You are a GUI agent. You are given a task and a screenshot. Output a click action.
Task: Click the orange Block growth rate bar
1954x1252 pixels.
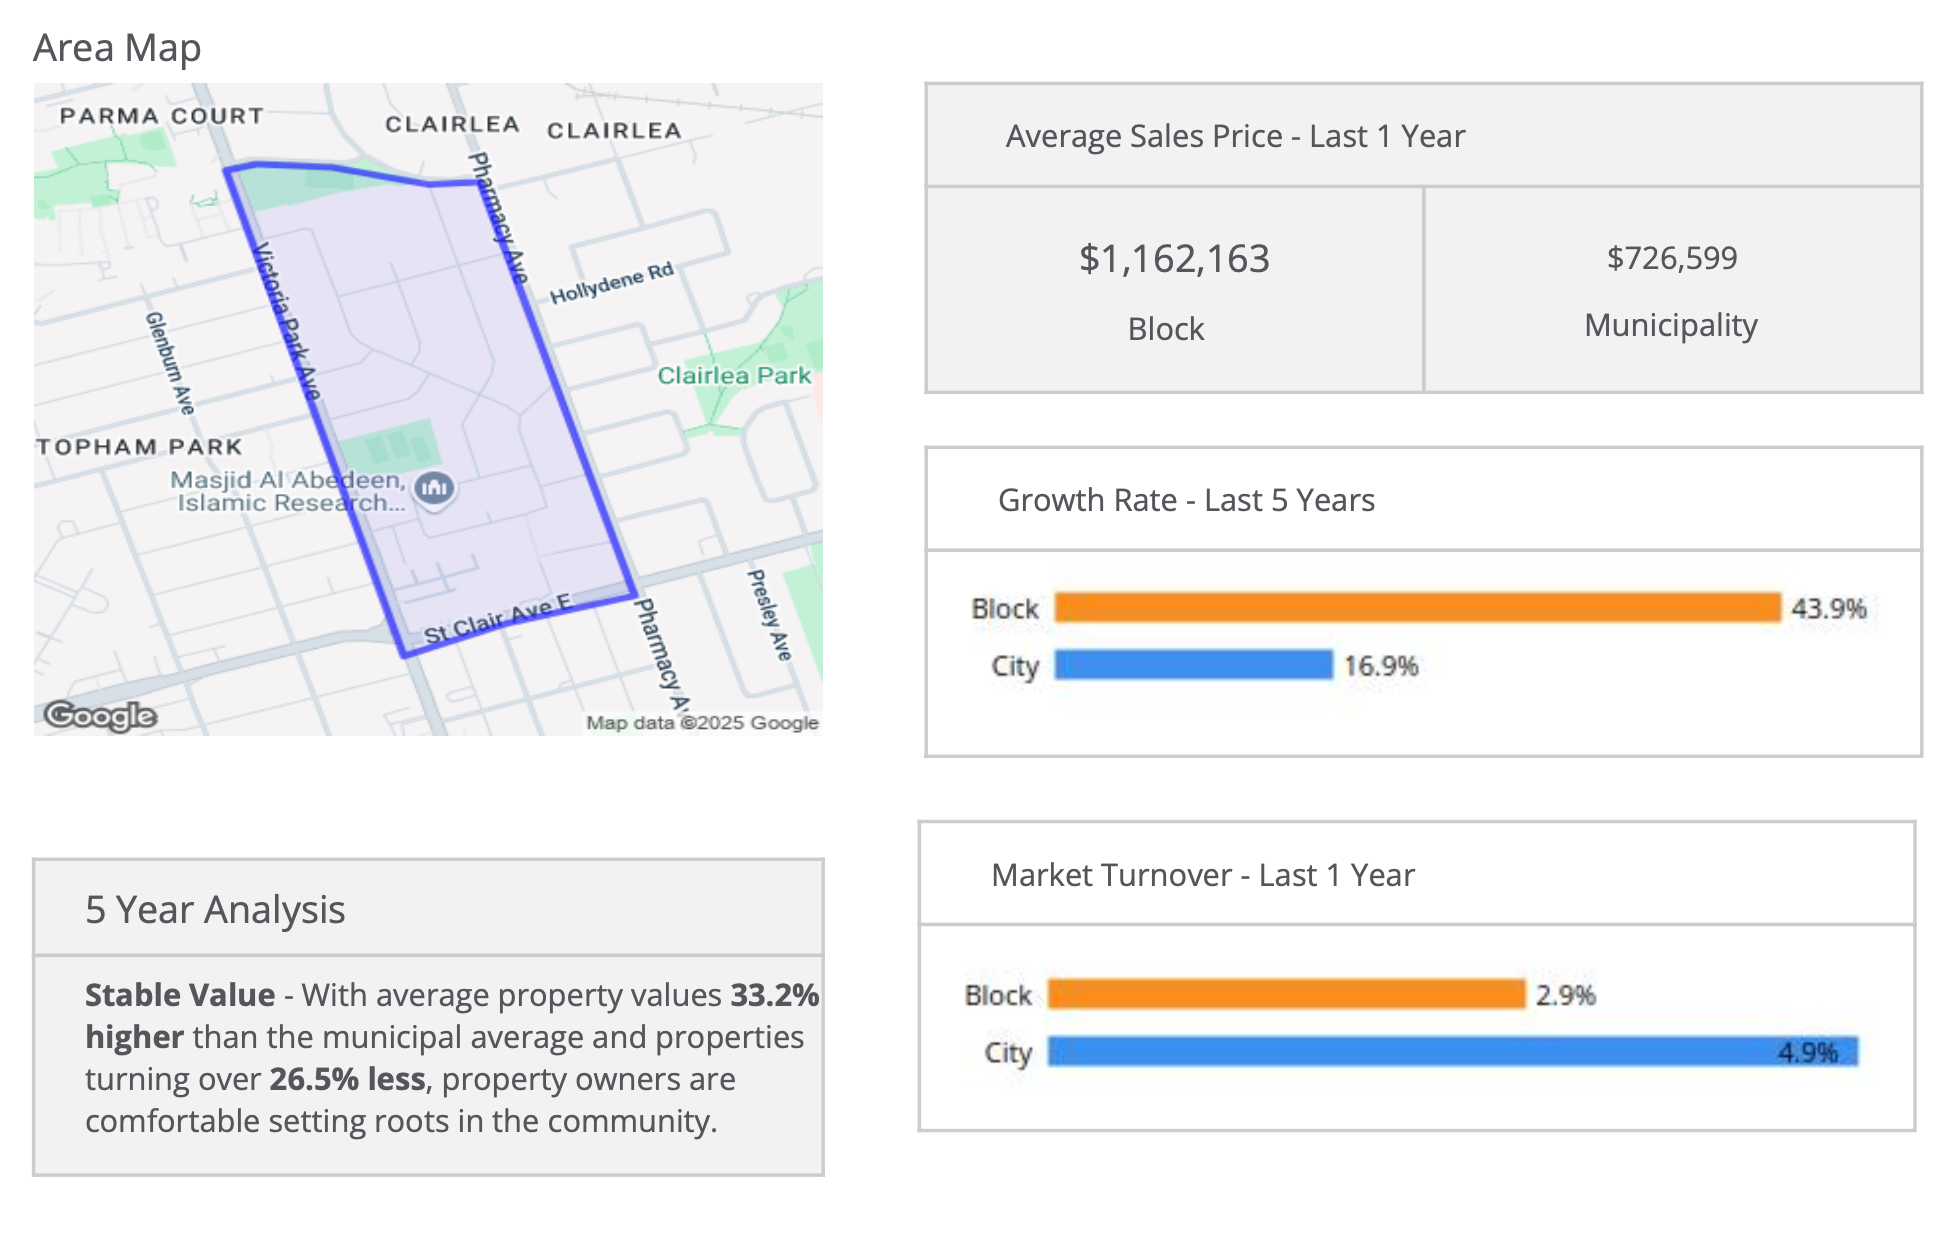pyautogui.click(x=1417, y=607)
